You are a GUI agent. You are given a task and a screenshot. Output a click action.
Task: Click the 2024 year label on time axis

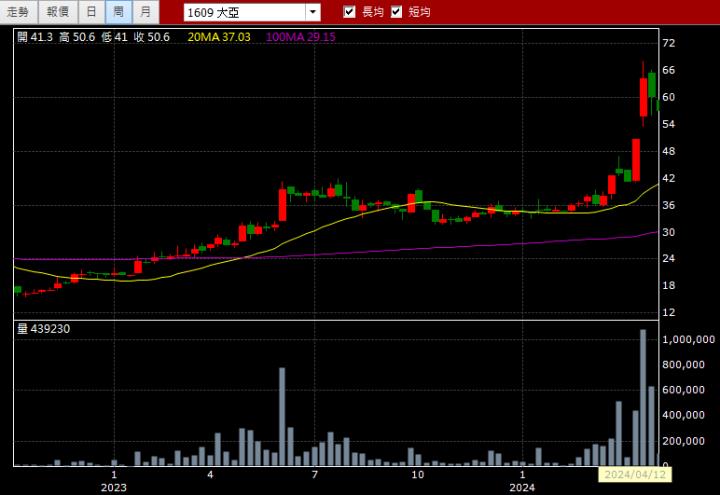[522, 487]
